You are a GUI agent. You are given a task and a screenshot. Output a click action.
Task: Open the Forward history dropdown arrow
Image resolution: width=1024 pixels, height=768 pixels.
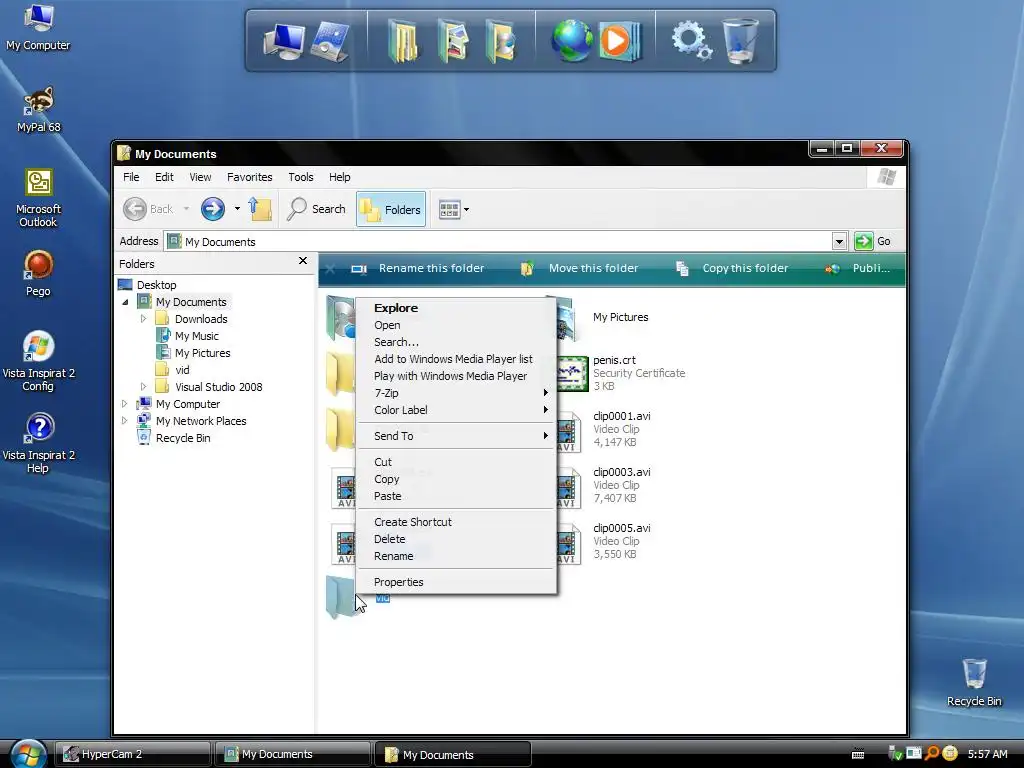pos(236,209)
